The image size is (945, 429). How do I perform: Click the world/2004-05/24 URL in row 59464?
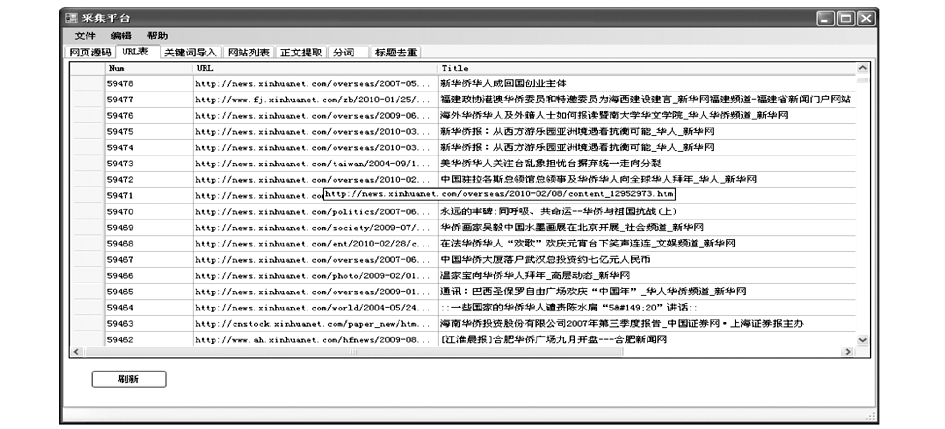315,308
